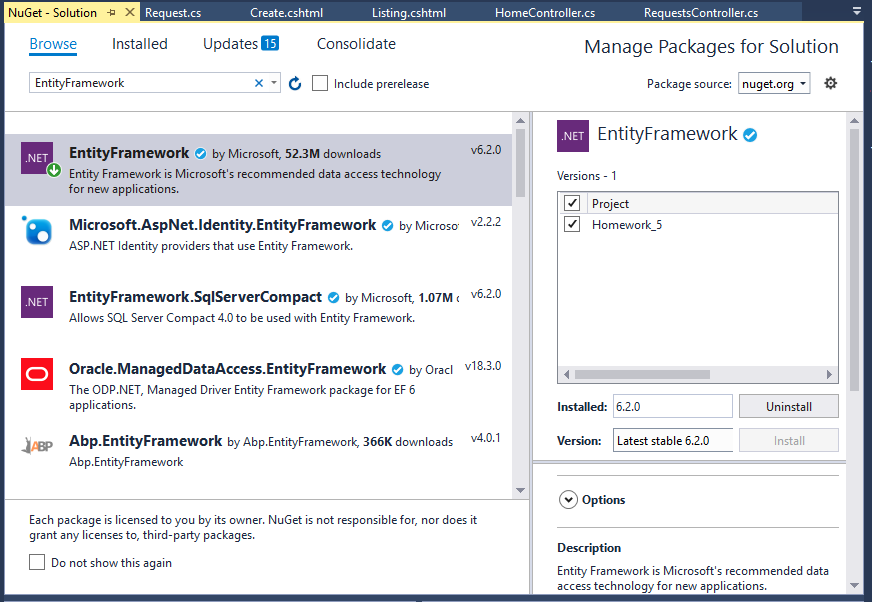
Task: Open Package source nuget.org dropdown
Action: (774, 83)
